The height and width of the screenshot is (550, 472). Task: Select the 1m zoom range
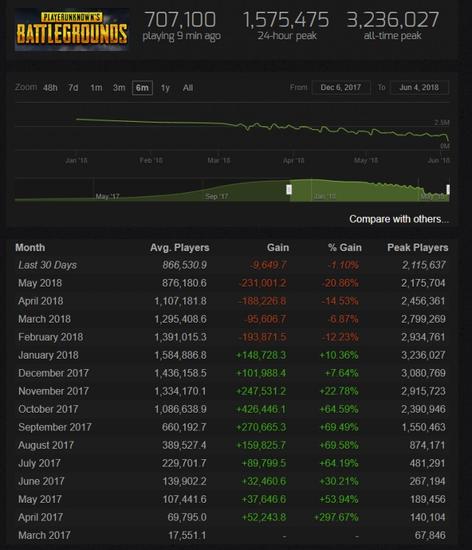(x=96, y=88)
